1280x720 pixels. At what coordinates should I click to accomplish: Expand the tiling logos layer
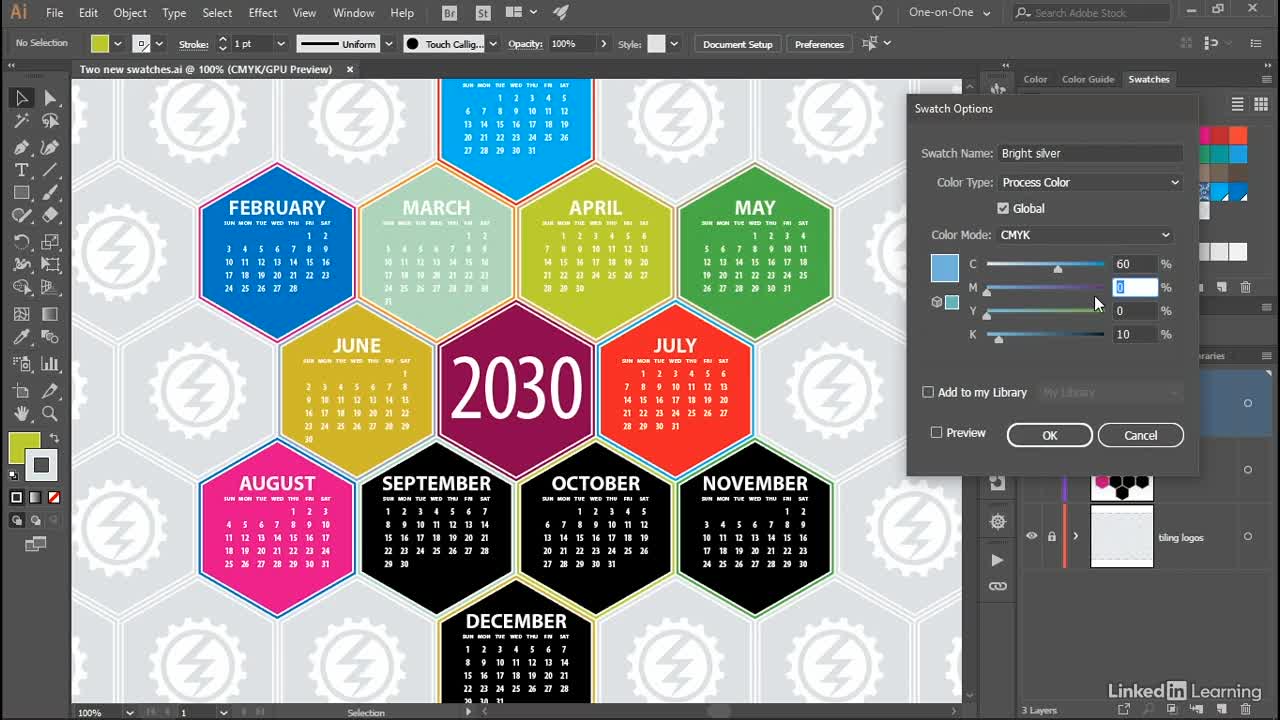(1075, 537)
